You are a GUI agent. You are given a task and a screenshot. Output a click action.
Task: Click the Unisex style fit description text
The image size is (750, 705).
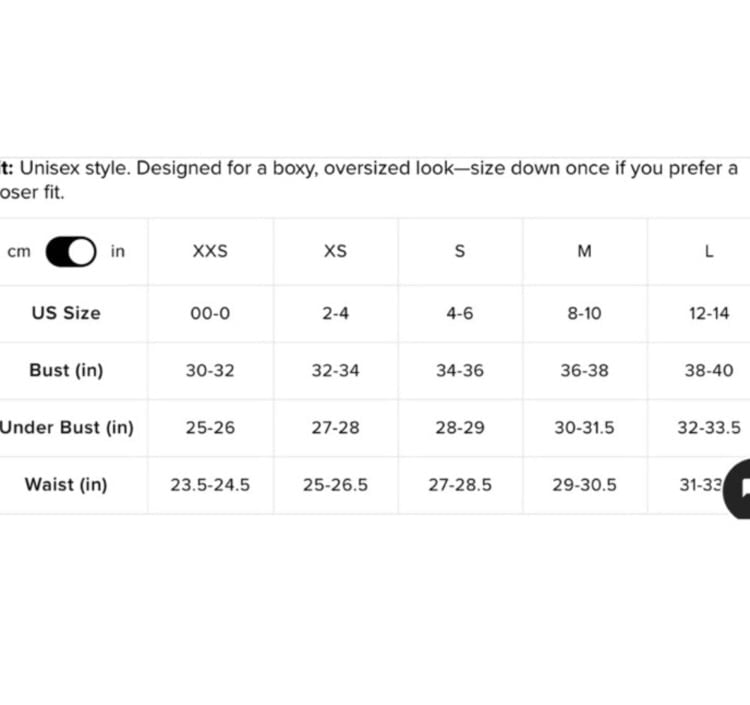tap(369, 180)
